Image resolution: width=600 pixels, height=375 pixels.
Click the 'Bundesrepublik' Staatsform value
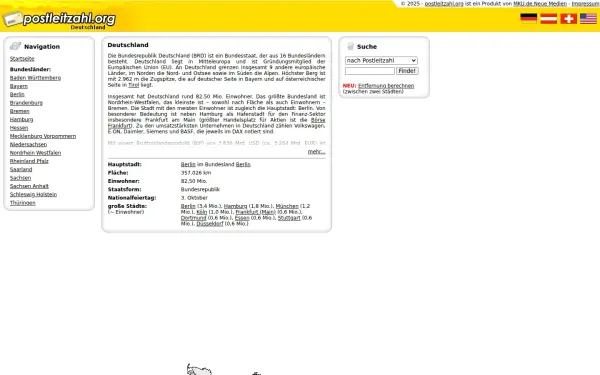tap(200, 189)
